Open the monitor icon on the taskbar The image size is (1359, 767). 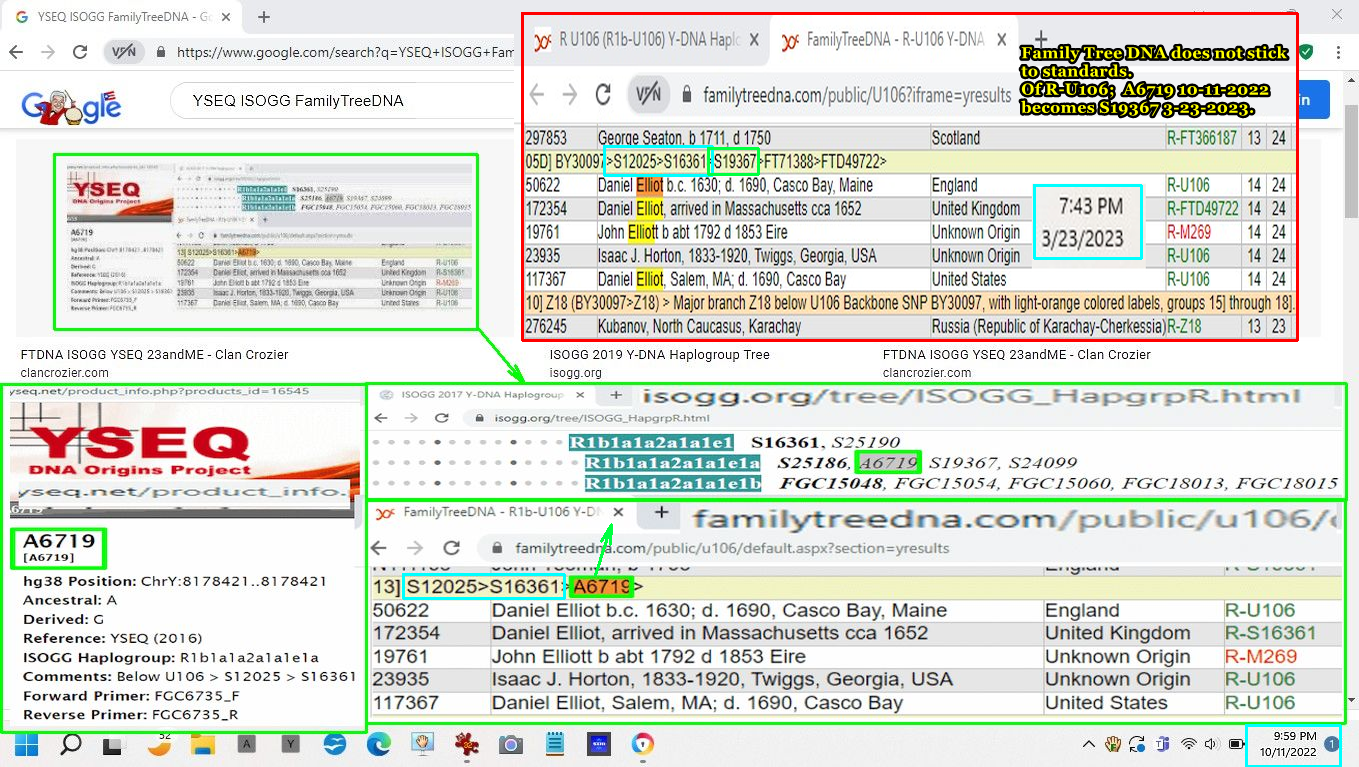click(x=423, y=744)
